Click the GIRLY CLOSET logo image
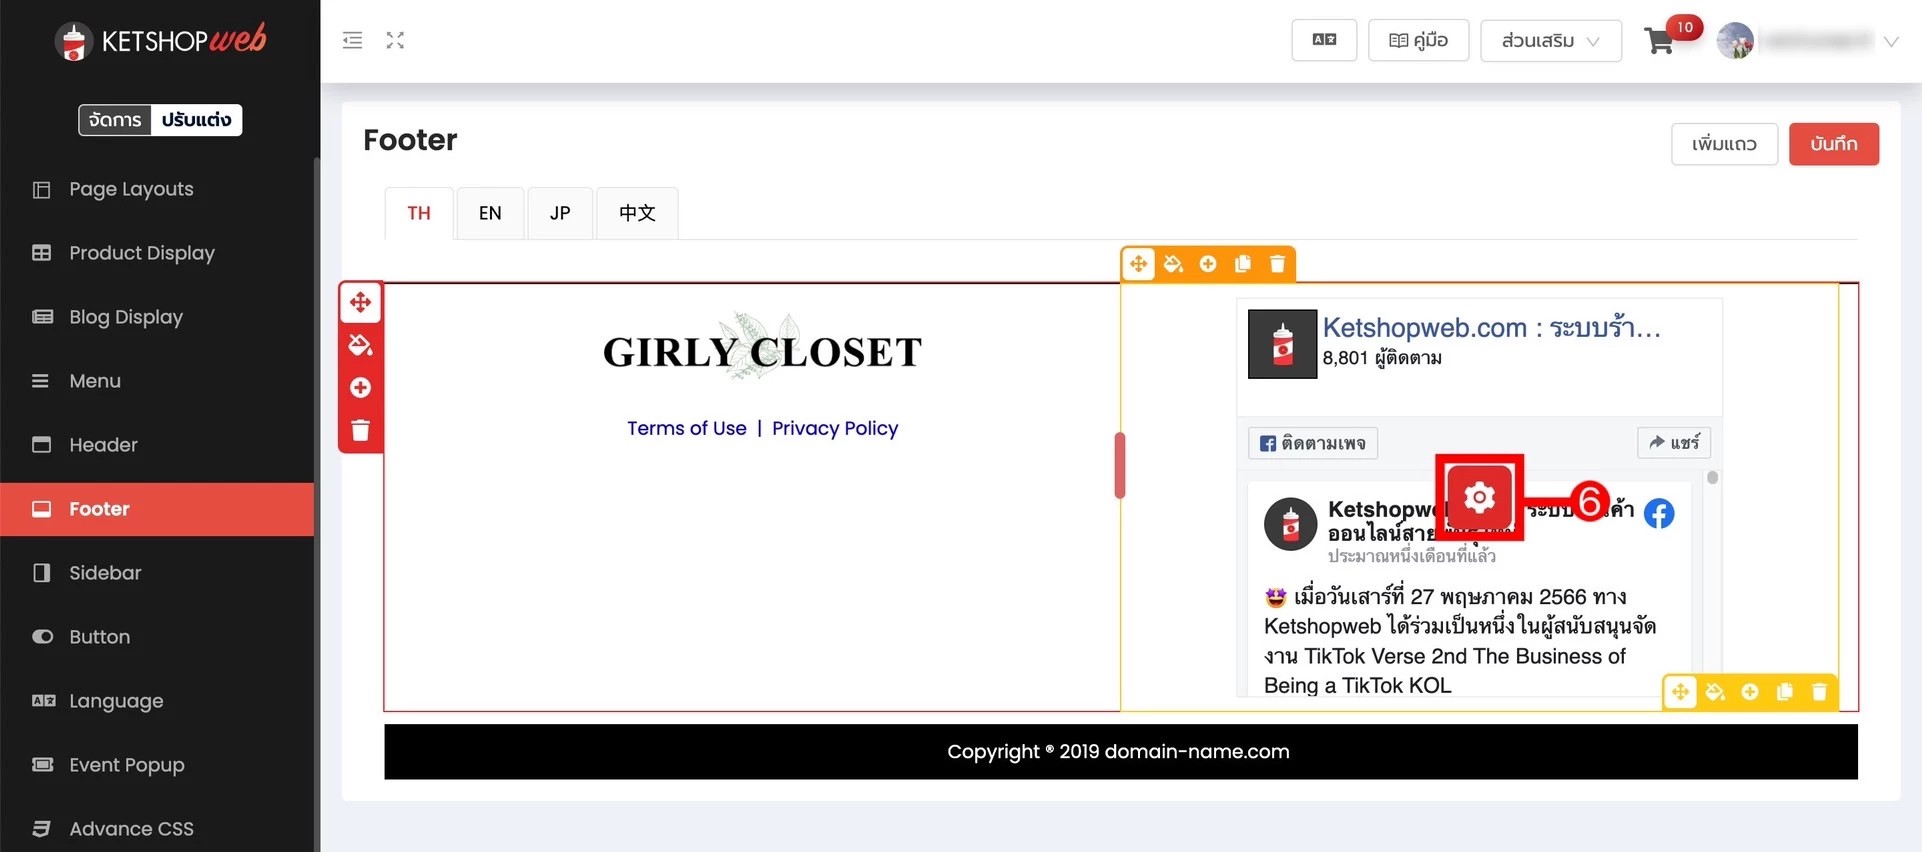 (762, 347)
